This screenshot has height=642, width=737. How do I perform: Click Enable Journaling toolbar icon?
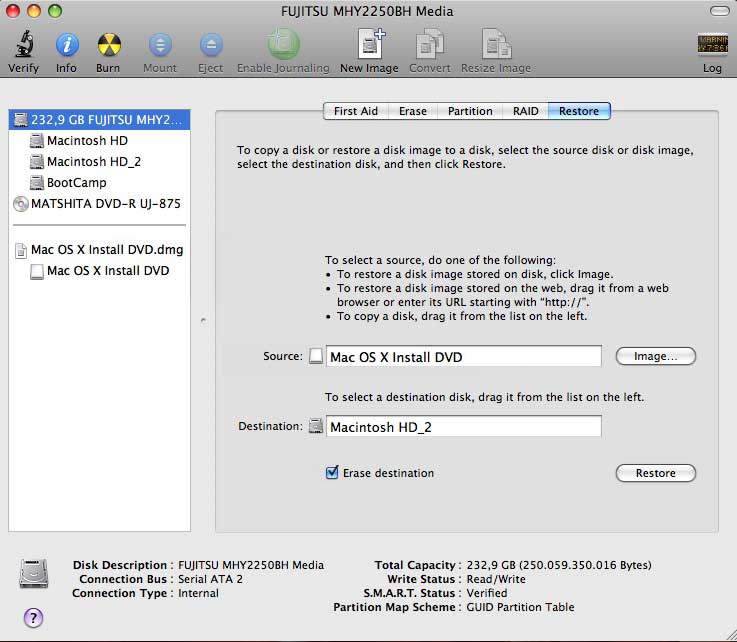tap(283, 44)
